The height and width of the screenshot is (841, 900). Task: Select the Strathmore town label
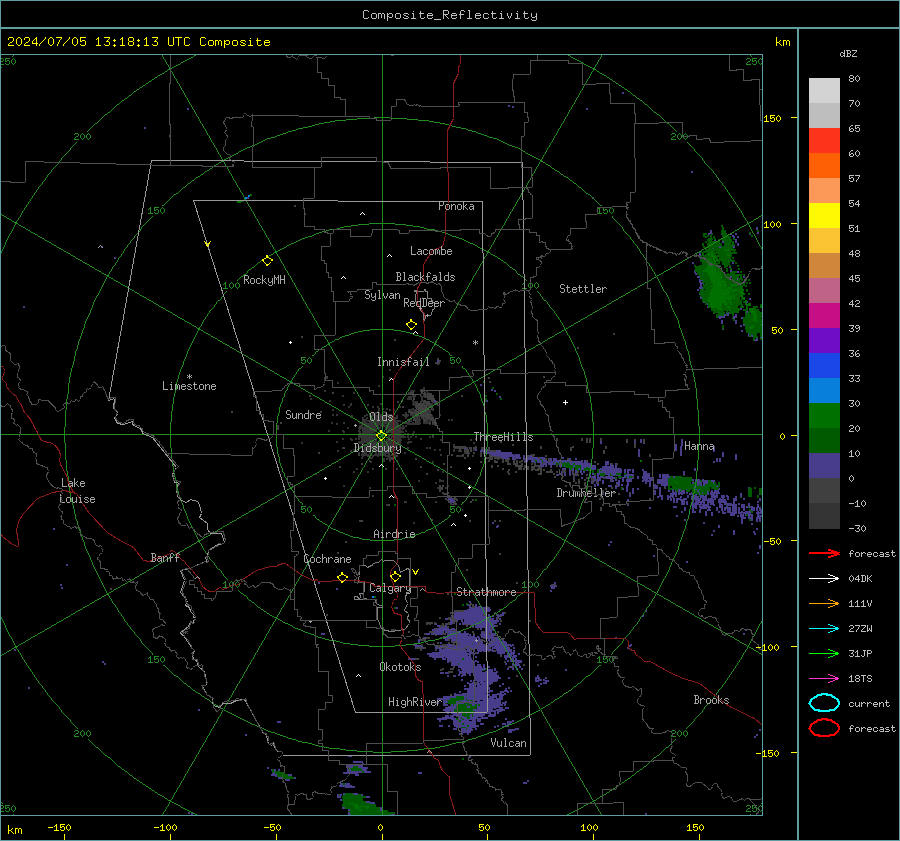point(486,592)
